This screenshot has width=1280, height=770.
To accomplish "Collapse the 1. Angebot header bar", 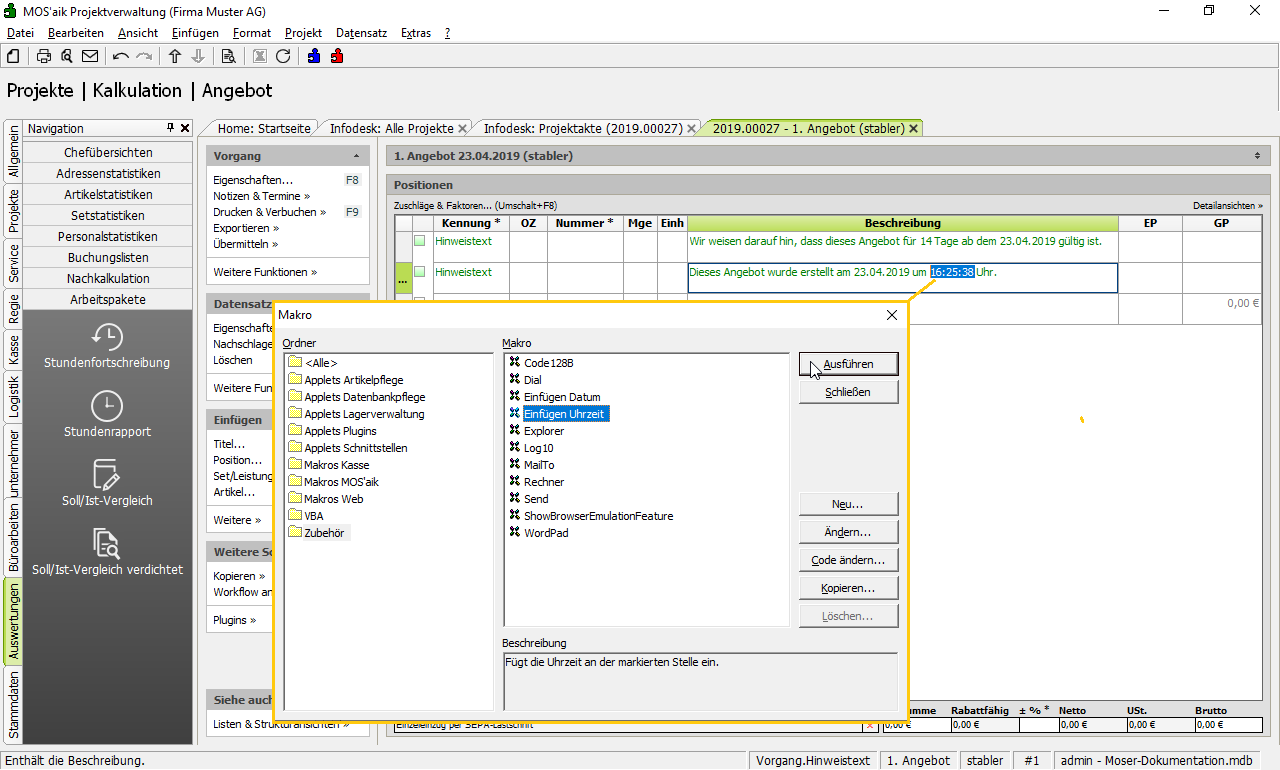I will [x=1257, y=156].
